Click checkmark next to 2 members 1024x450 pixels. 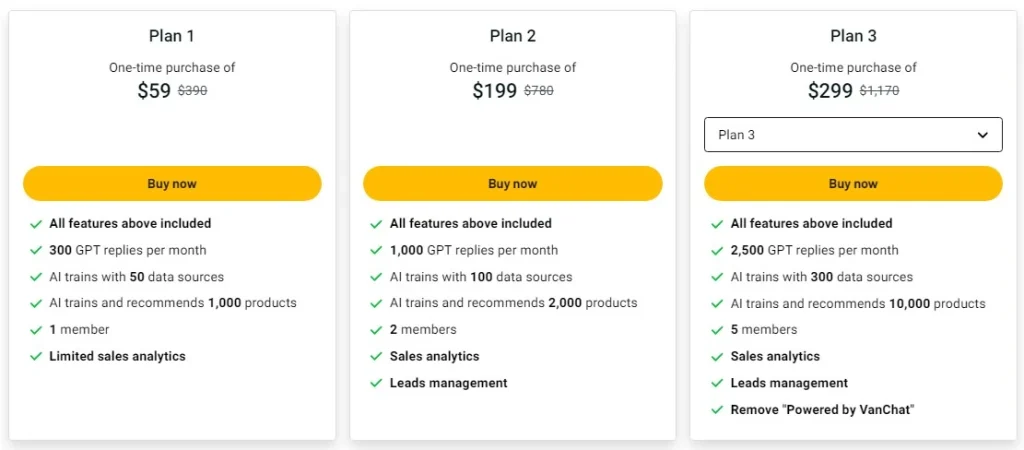pyautogui.click(x=377, y=330)
